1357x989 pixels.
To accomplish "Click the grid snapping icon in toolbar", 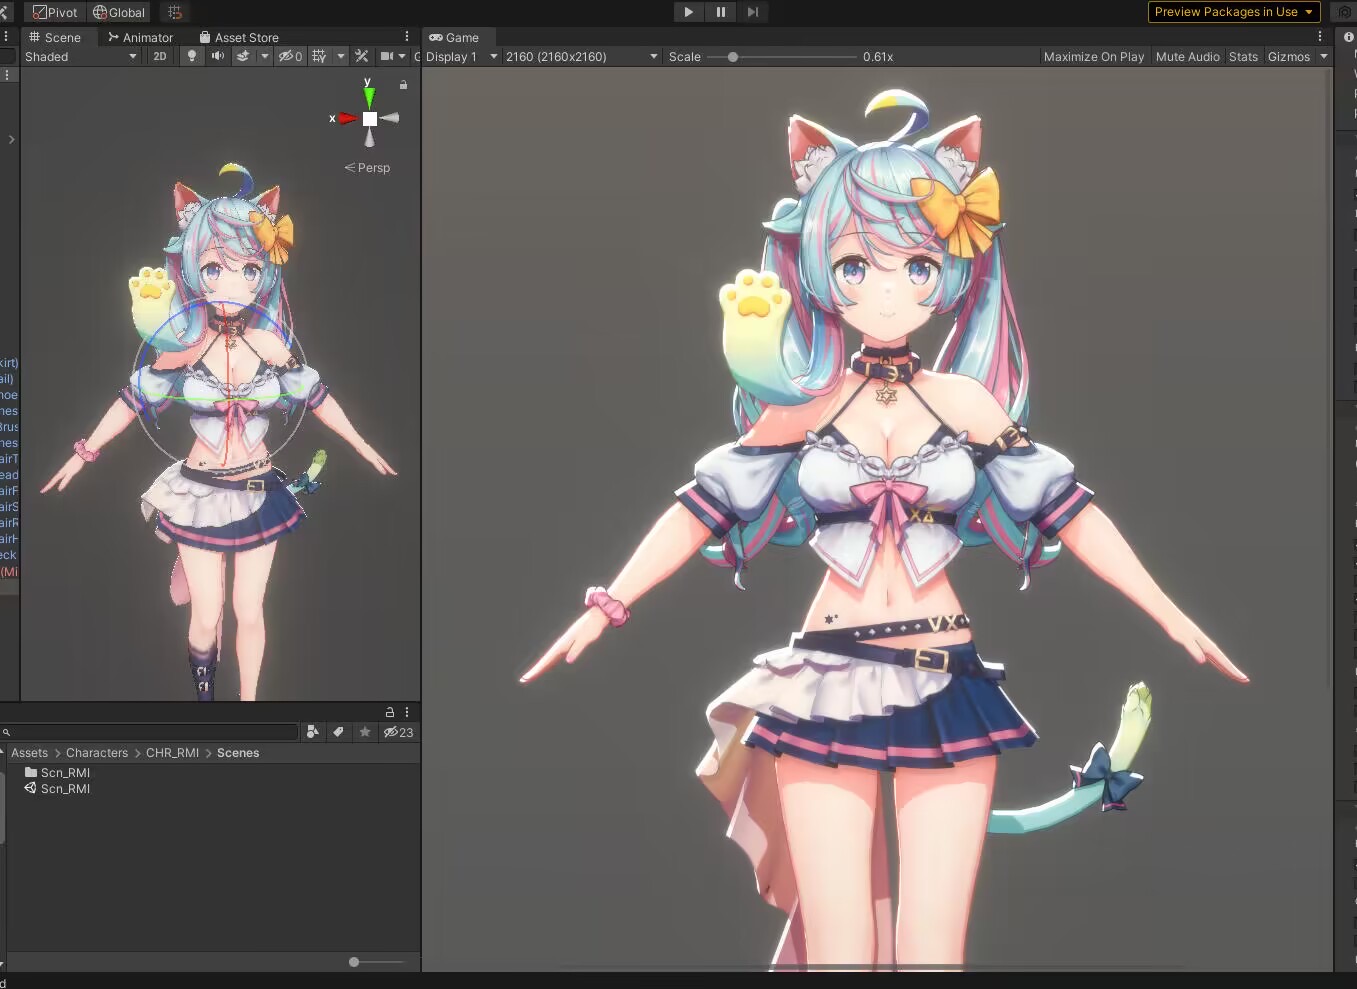I will pyautogui.click(x=175, y=12).
